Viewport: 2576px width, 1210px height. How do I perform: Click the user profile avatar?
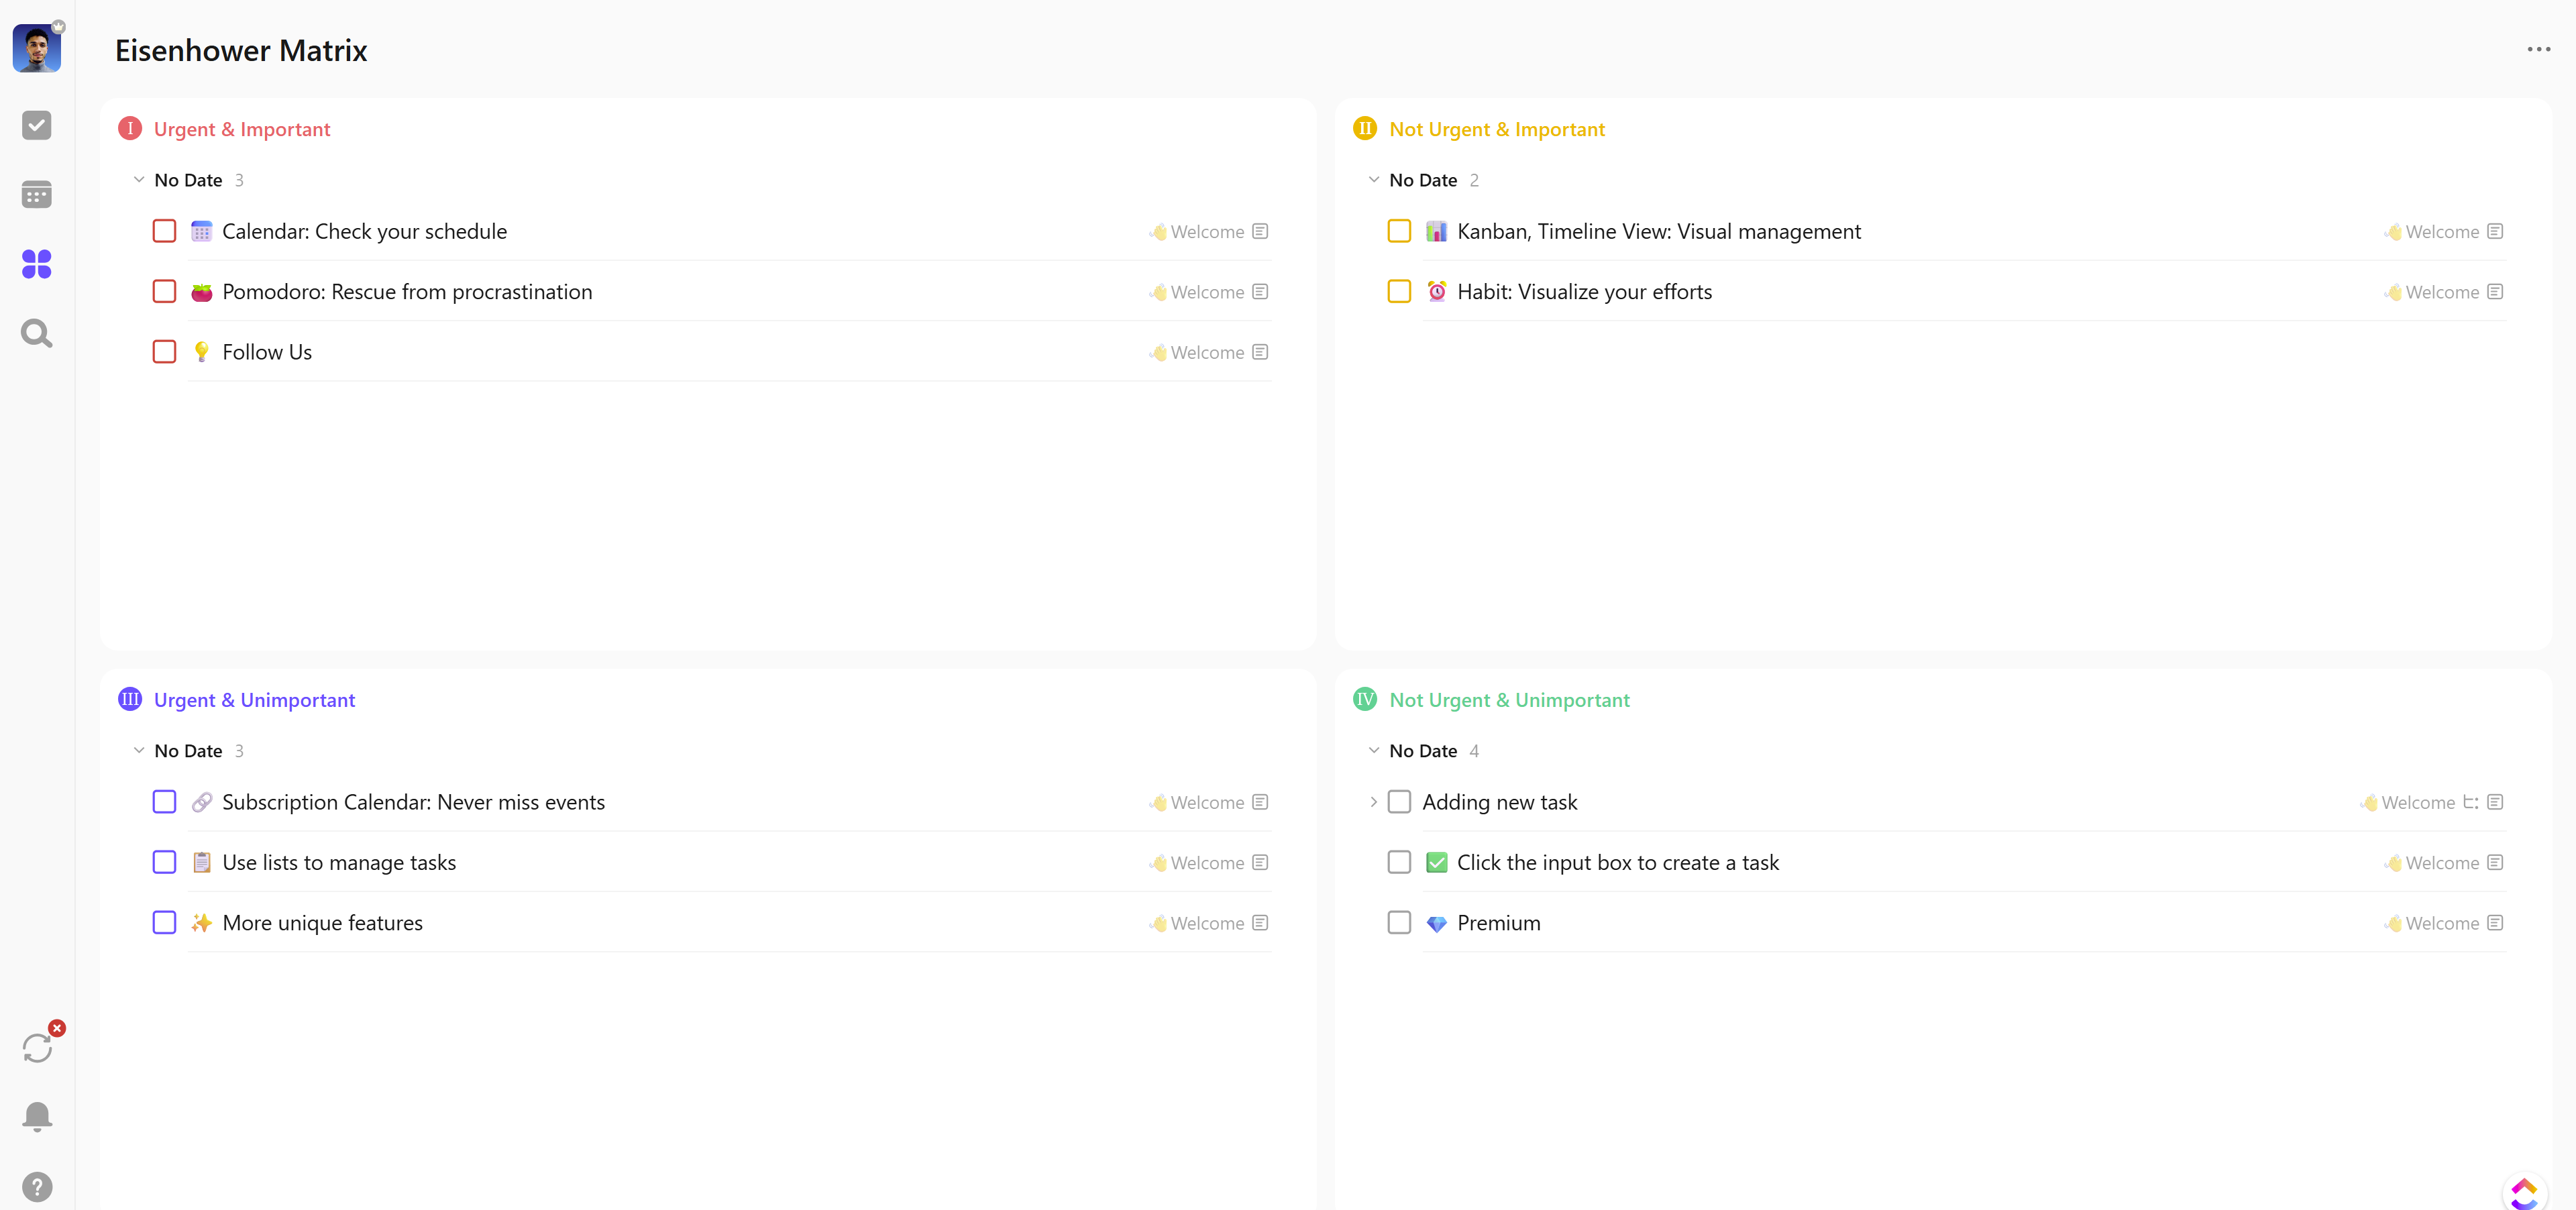[37, 49]
